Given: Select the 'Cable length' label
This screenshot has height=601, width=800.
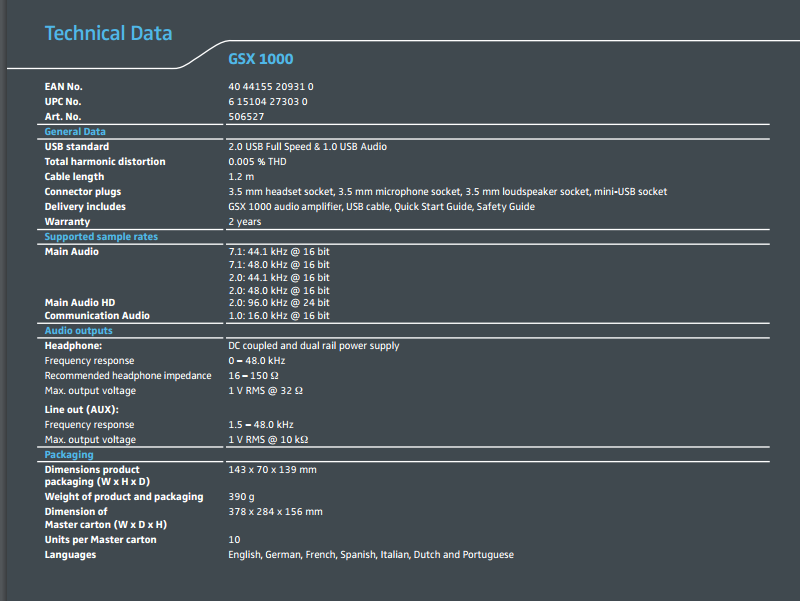Looking at the screenshot, I should pyautogui.click(x=74, y=177).
